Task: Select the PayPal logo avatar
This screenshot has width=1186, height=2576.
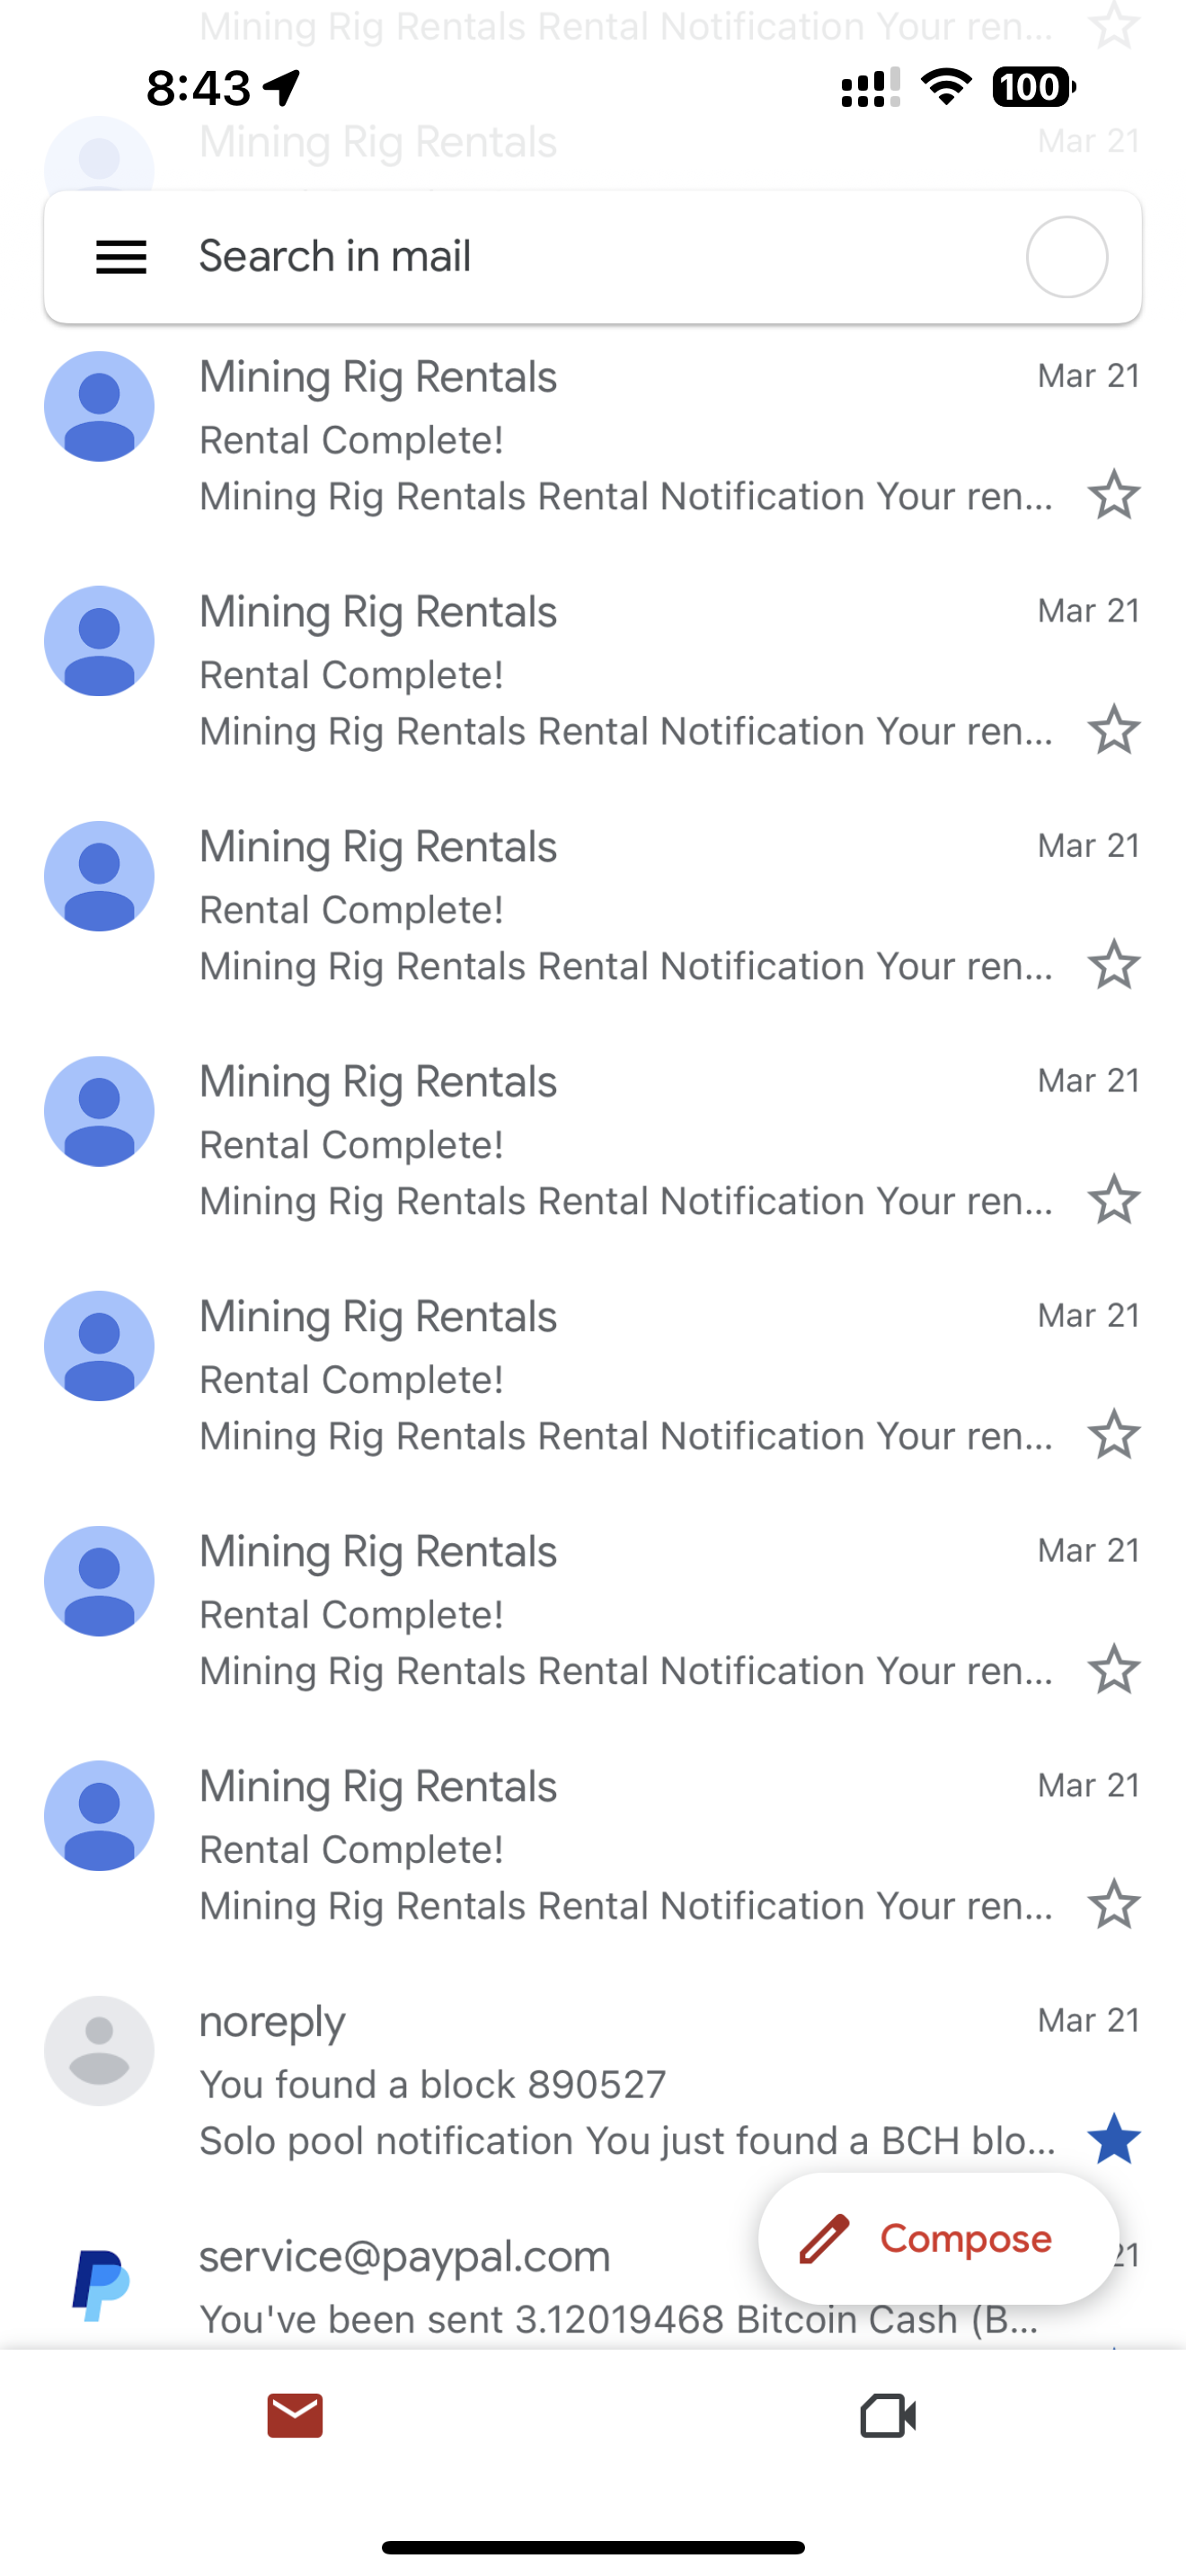Action: (x=99, y=2285)
